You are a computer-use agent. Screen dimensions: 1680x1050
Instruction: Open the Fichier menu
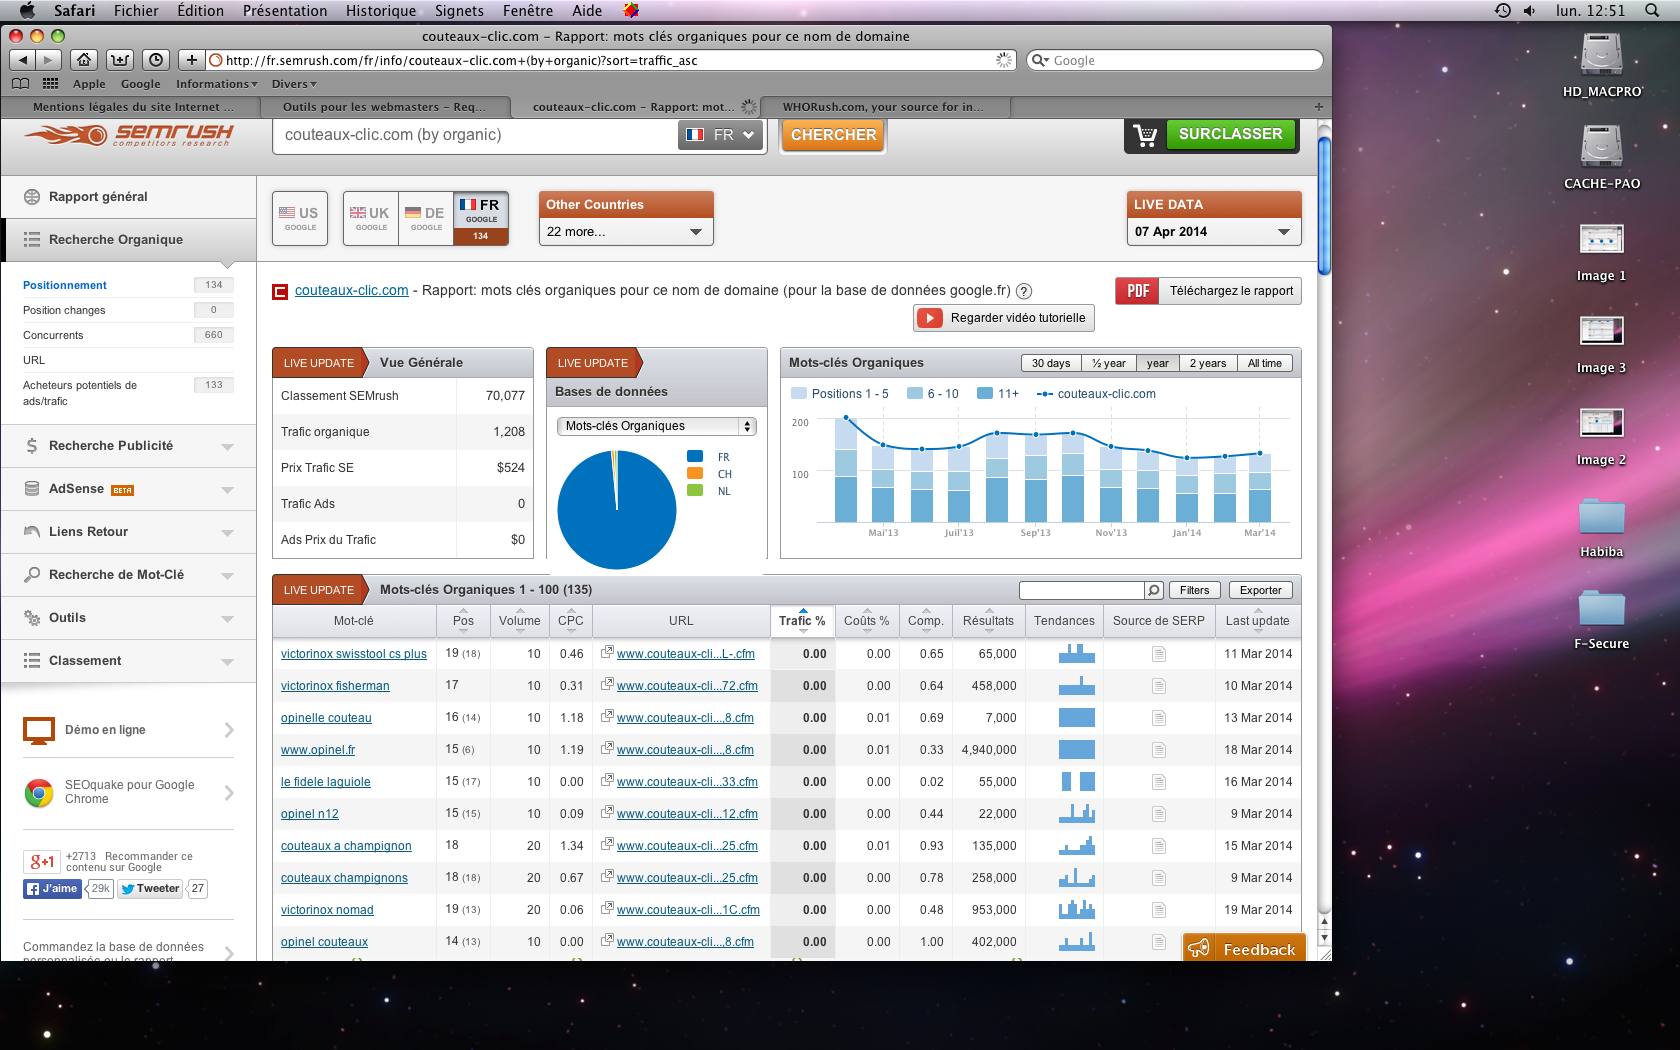point(136,10)
